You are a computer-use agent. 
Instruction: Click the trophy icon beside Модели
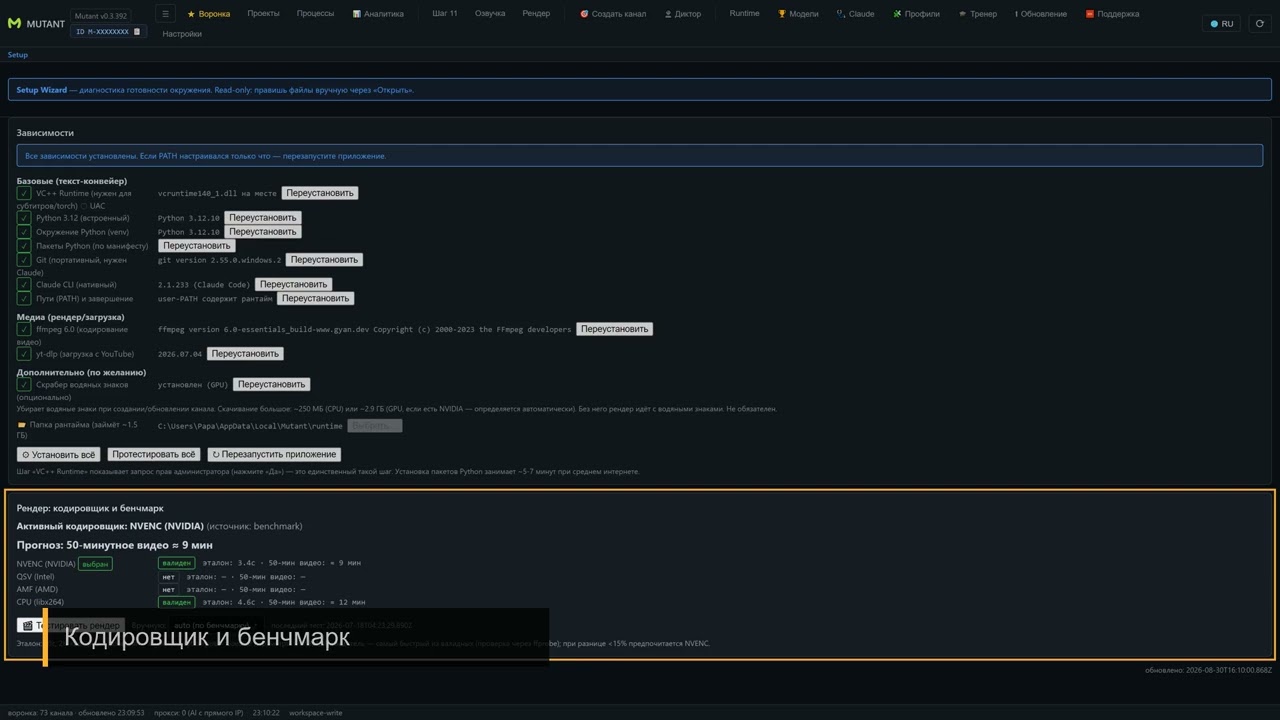(782, 14)
